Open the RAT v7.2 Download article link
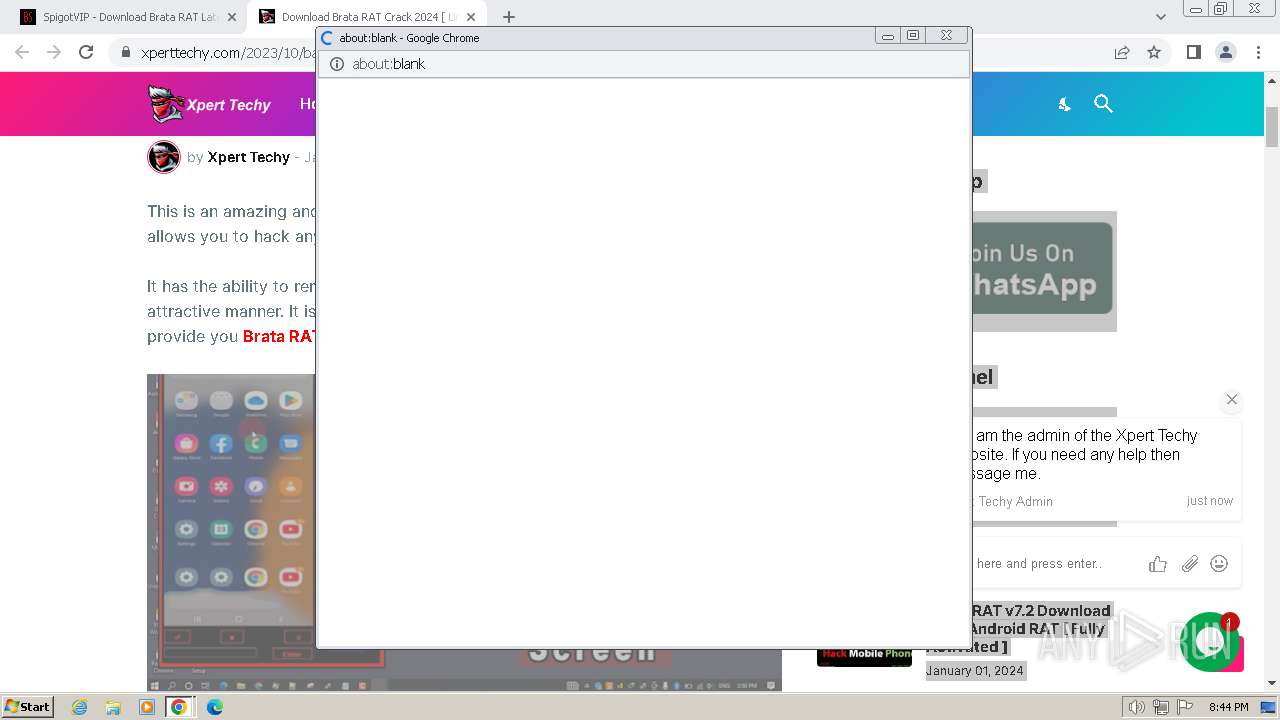 pos(1041,628)
